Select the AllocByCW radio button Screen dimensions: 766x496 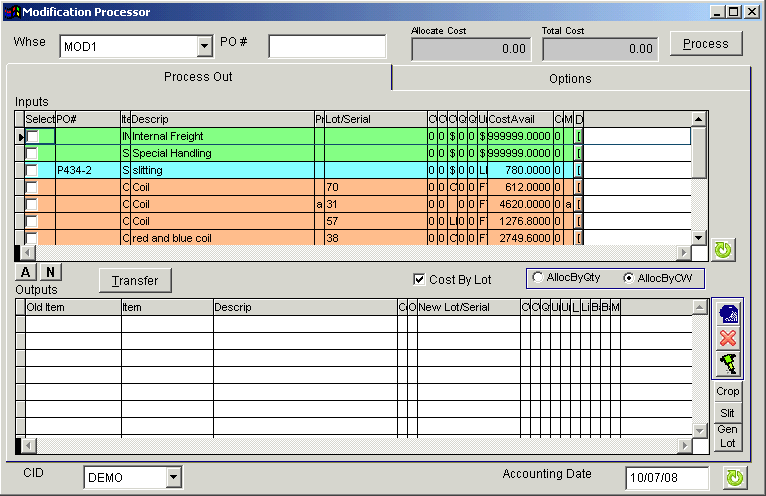click(627, 278)
